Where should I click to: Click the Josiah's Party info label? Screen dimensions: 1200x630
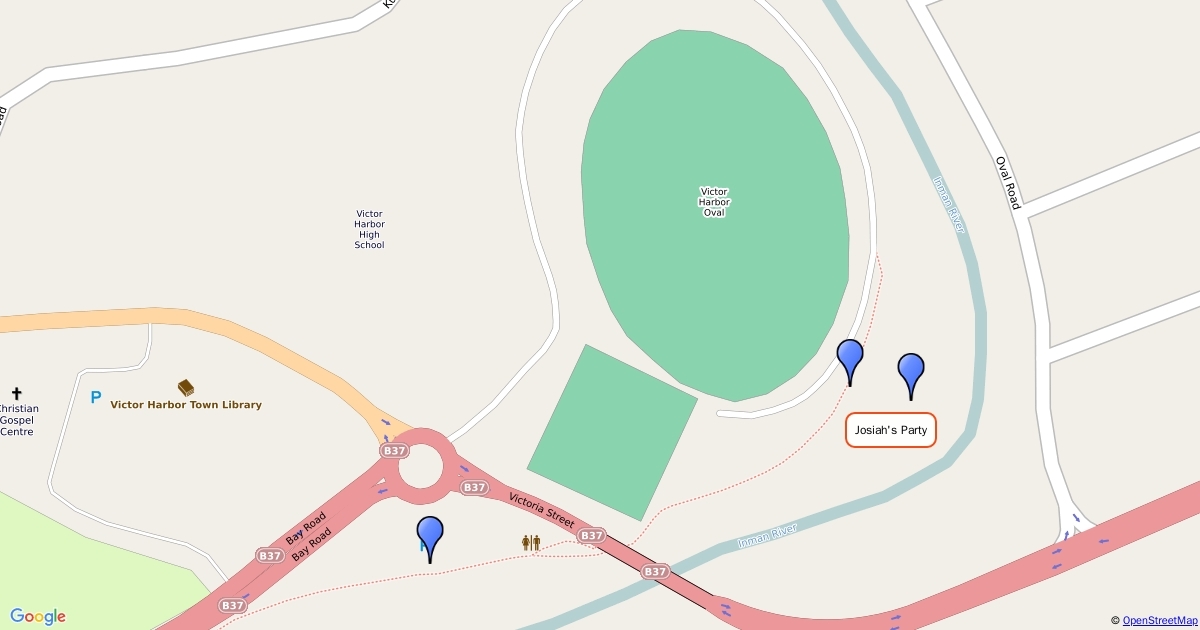891,430
